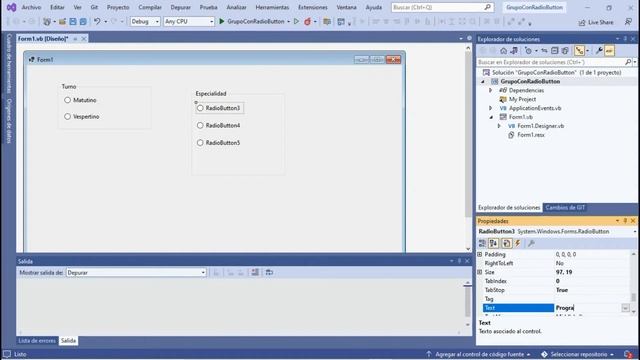
Task: Collapse the Form1.vb node
Action: coord(491,117)
